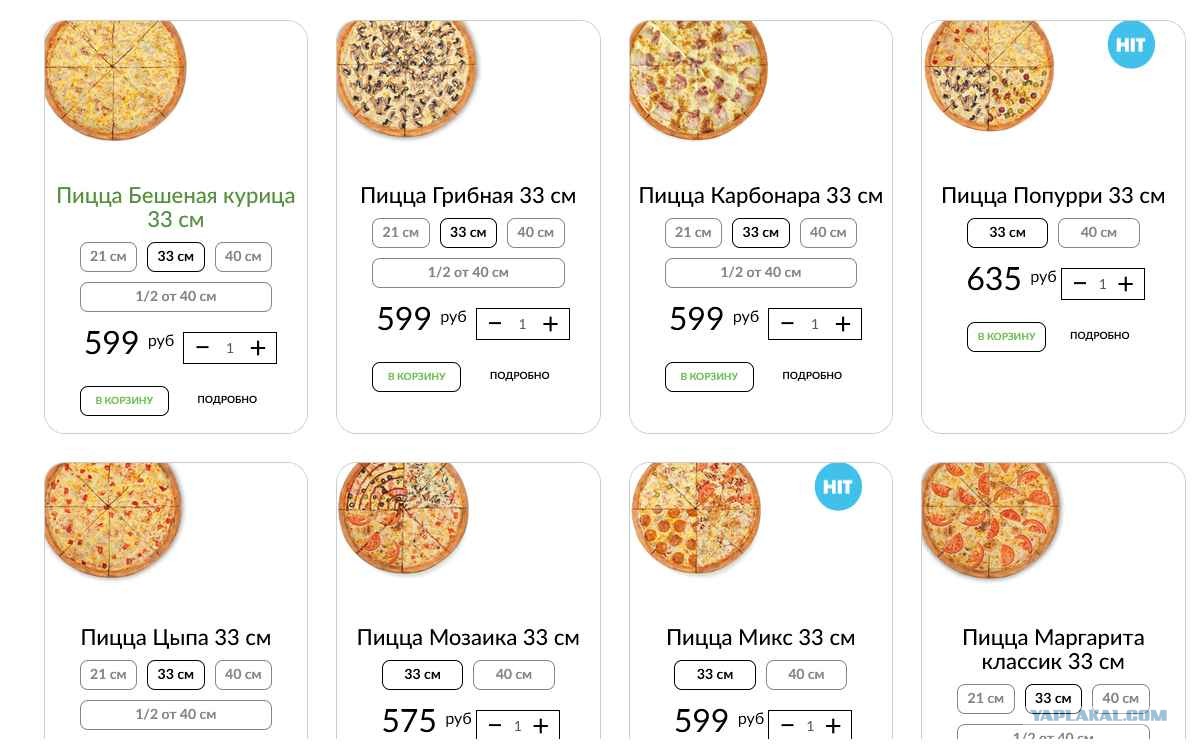
Task: Open ПОДРОБНО details for Пицца Карбонара
Action: point(812,376)
